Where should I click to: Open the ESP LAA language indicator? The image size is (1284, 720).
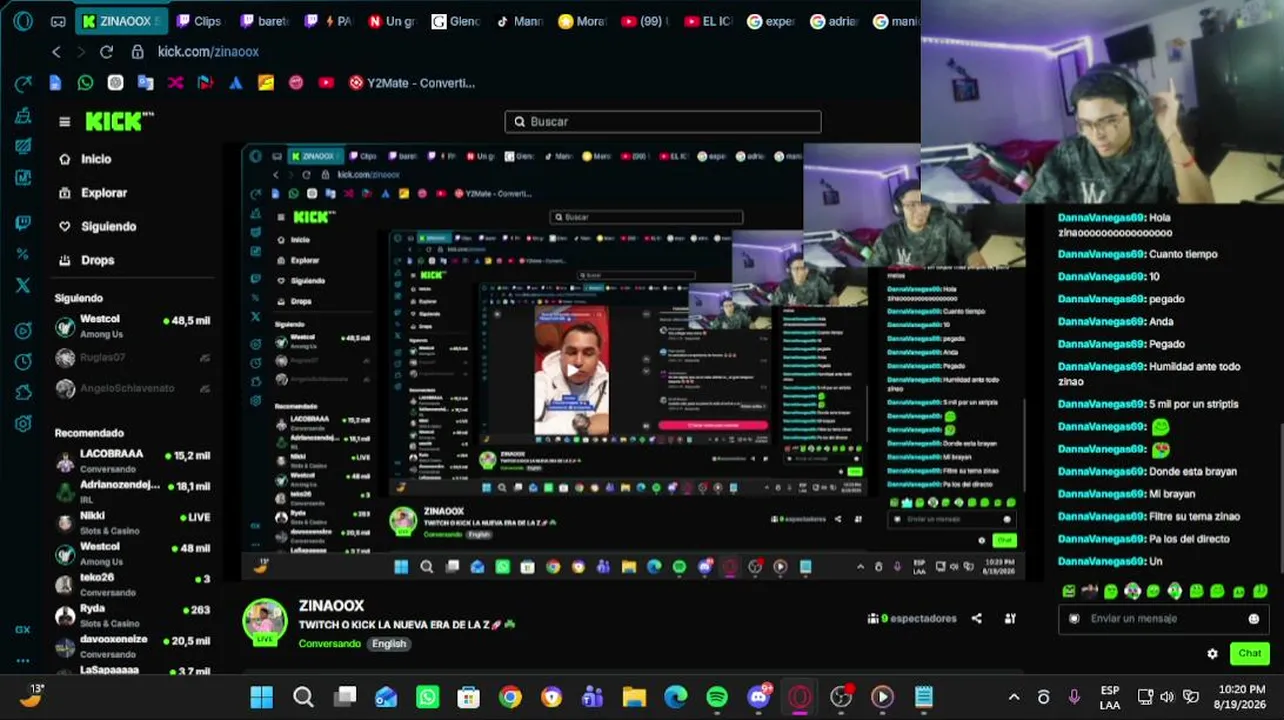pyautogui.click(x=1110, y=697)
